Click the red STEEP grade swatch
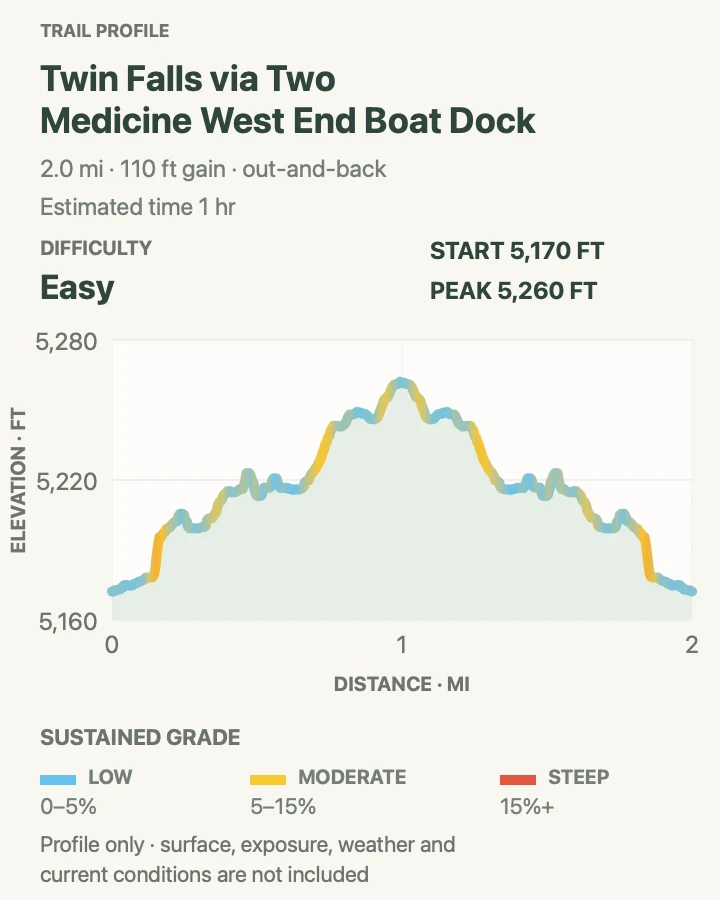The image size is (720, 900). tap(518, 779)
